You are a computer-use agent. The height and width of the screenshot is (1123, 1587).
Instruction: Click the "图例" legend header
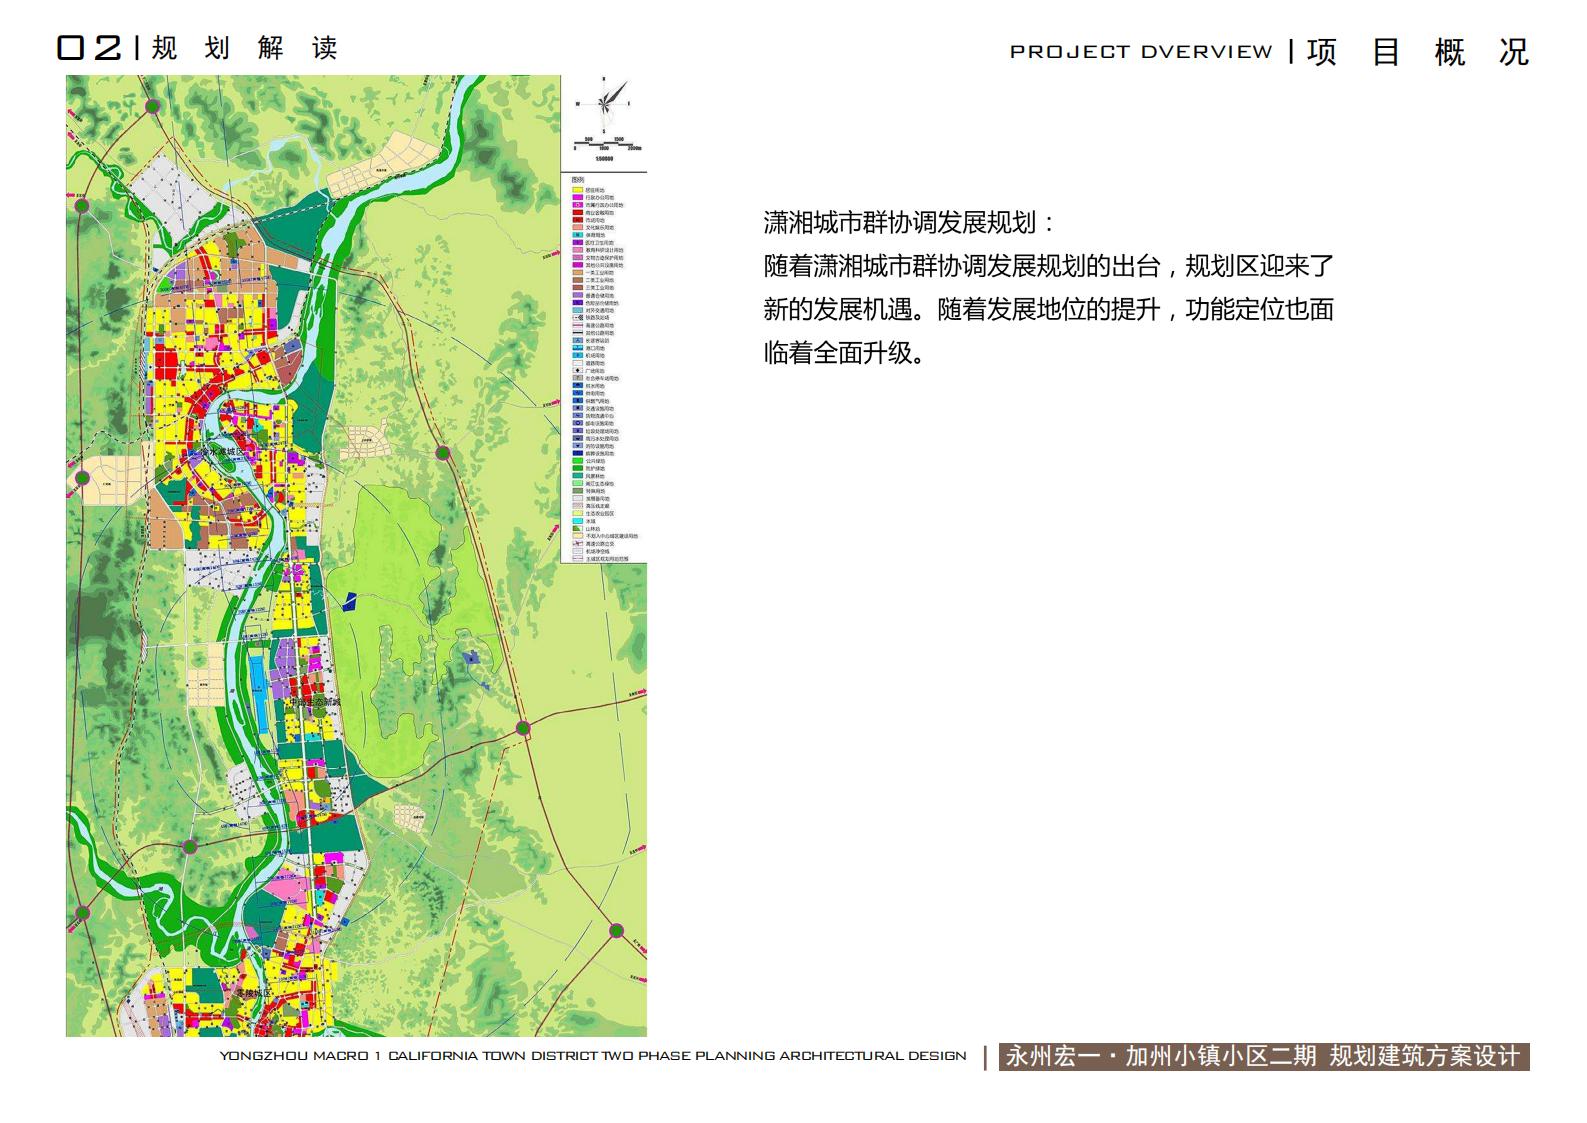578,180
